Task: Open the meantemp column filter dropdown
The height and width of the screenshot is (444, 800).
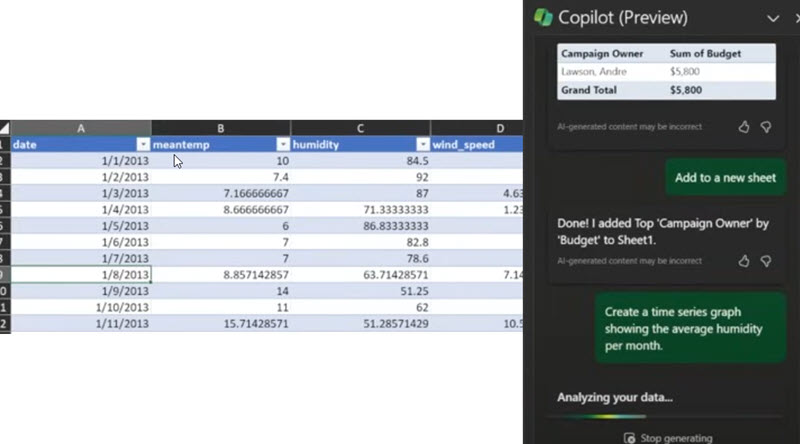Action: (x=283, y=144)
